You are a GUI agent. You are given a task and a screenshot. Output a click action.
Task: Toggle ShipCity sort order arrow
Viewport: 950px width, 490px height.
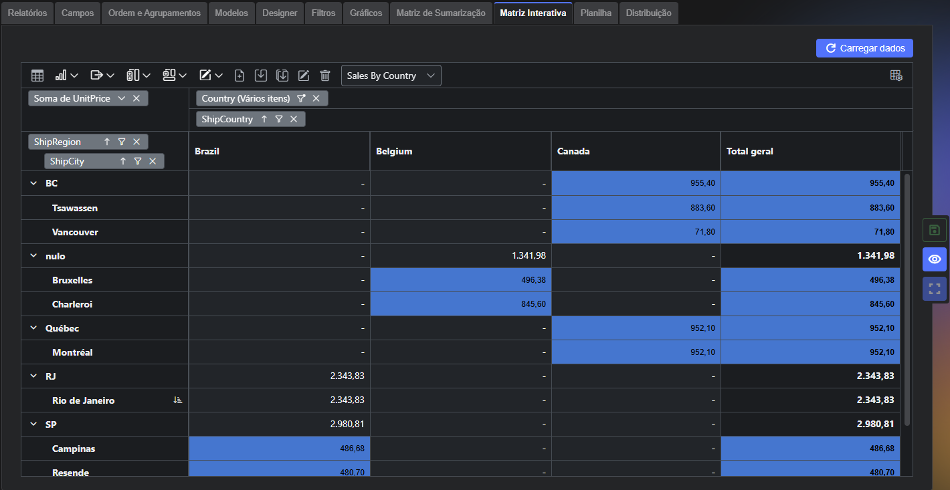tap(123, 161)
